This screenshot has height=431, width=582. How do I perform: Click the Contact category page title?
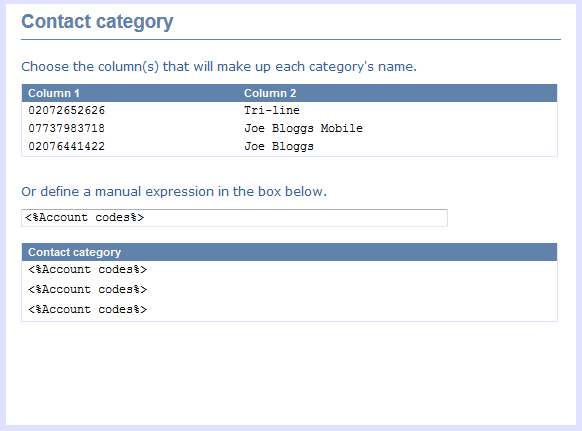point(97,22)
